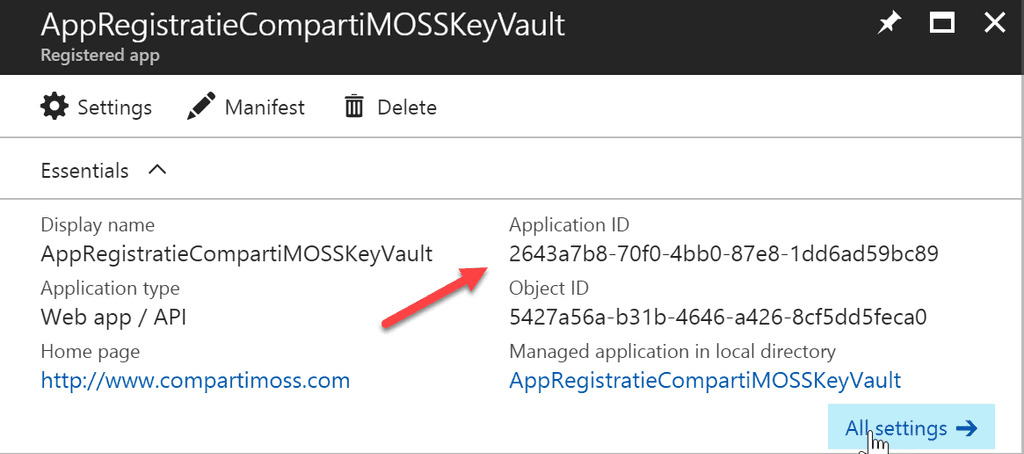Collapse the Essentials section chevron

click(x=156, y=170)
